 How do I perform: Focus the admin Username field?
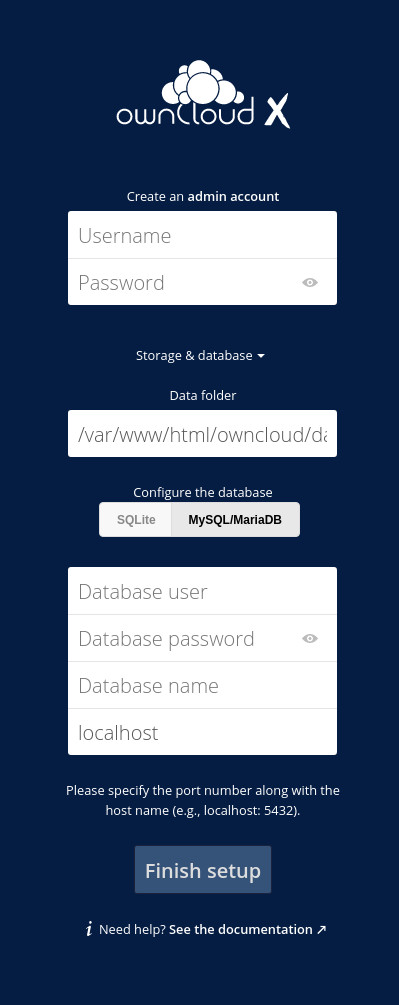click(x=202, y=235)
